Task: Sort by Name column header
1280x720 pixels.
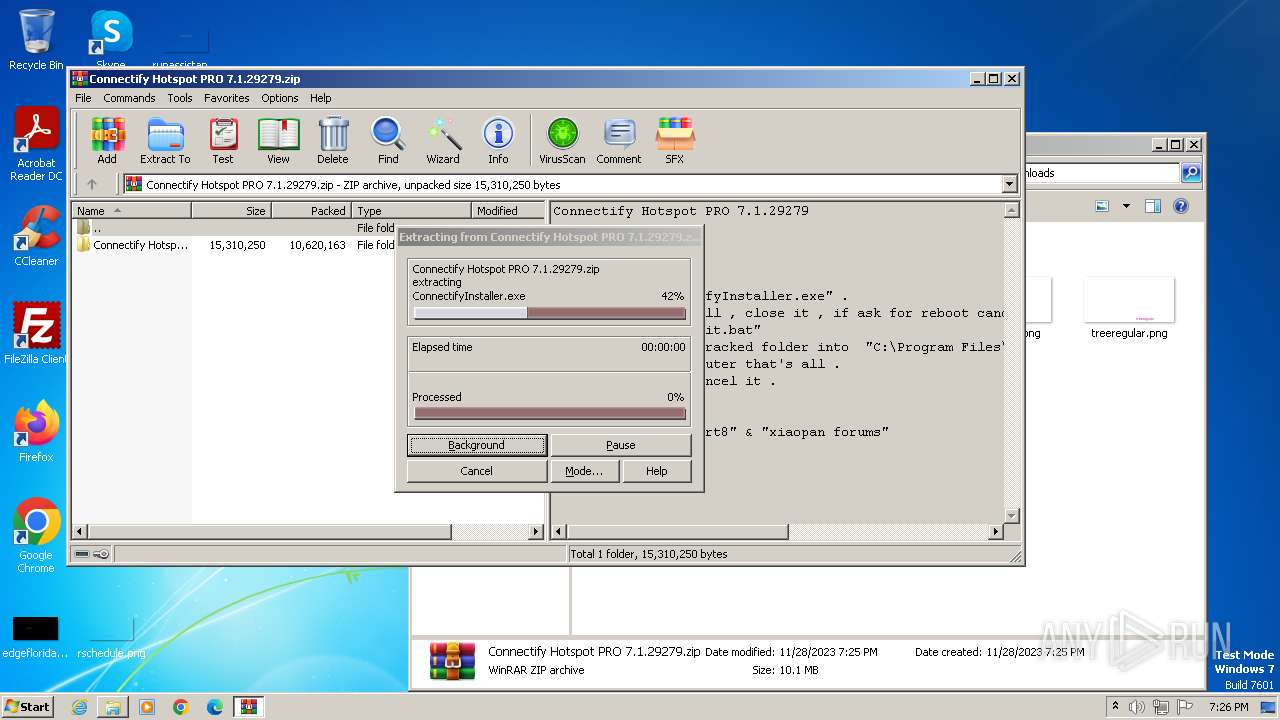Action: [x=131, y=210]
